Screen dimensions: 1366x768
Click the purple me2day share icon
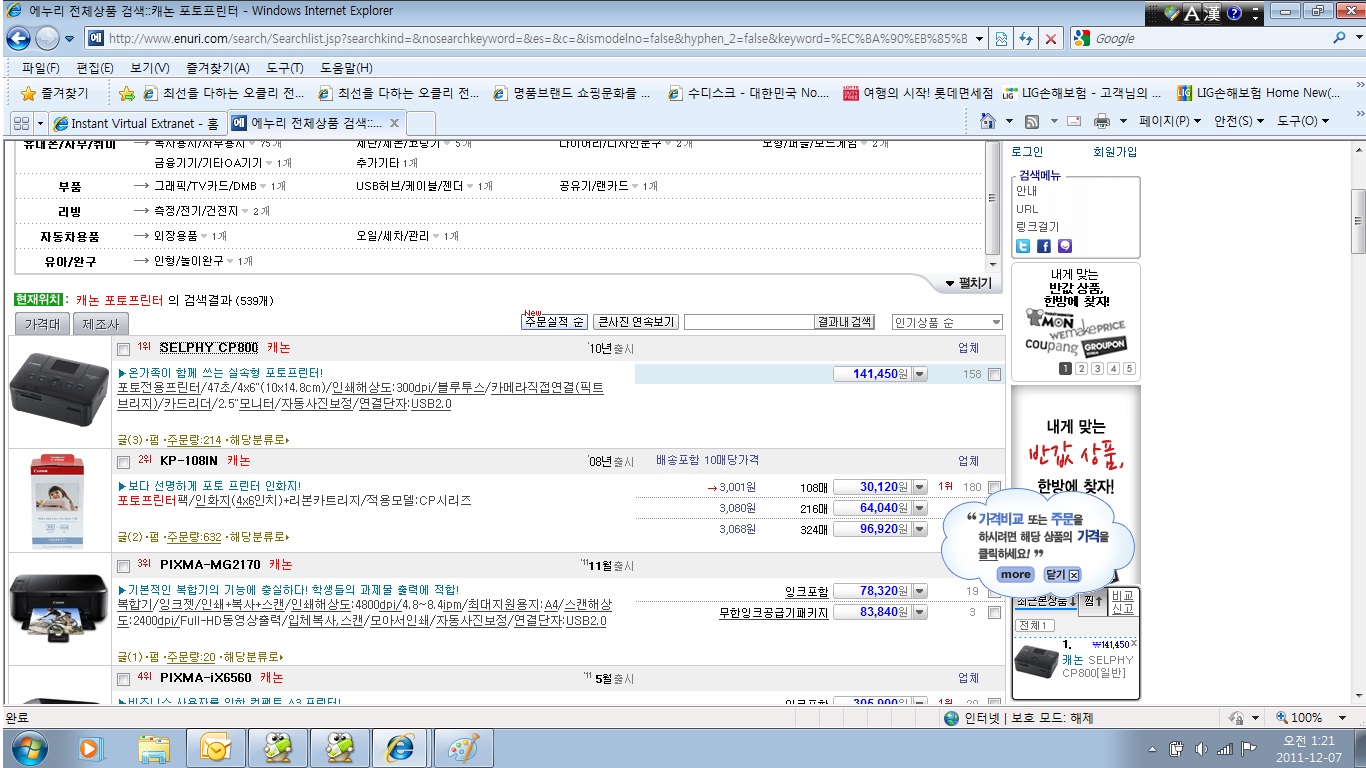(x=1064, y=246)
